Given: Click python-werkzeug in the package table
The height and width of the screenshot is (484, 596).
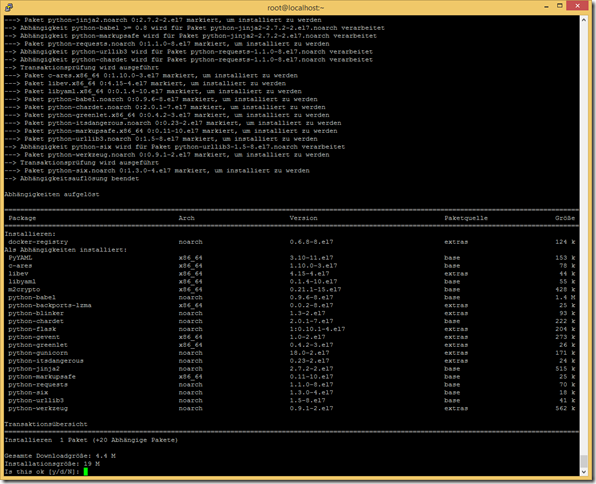Looking at the screenshot, I should 38,409.
